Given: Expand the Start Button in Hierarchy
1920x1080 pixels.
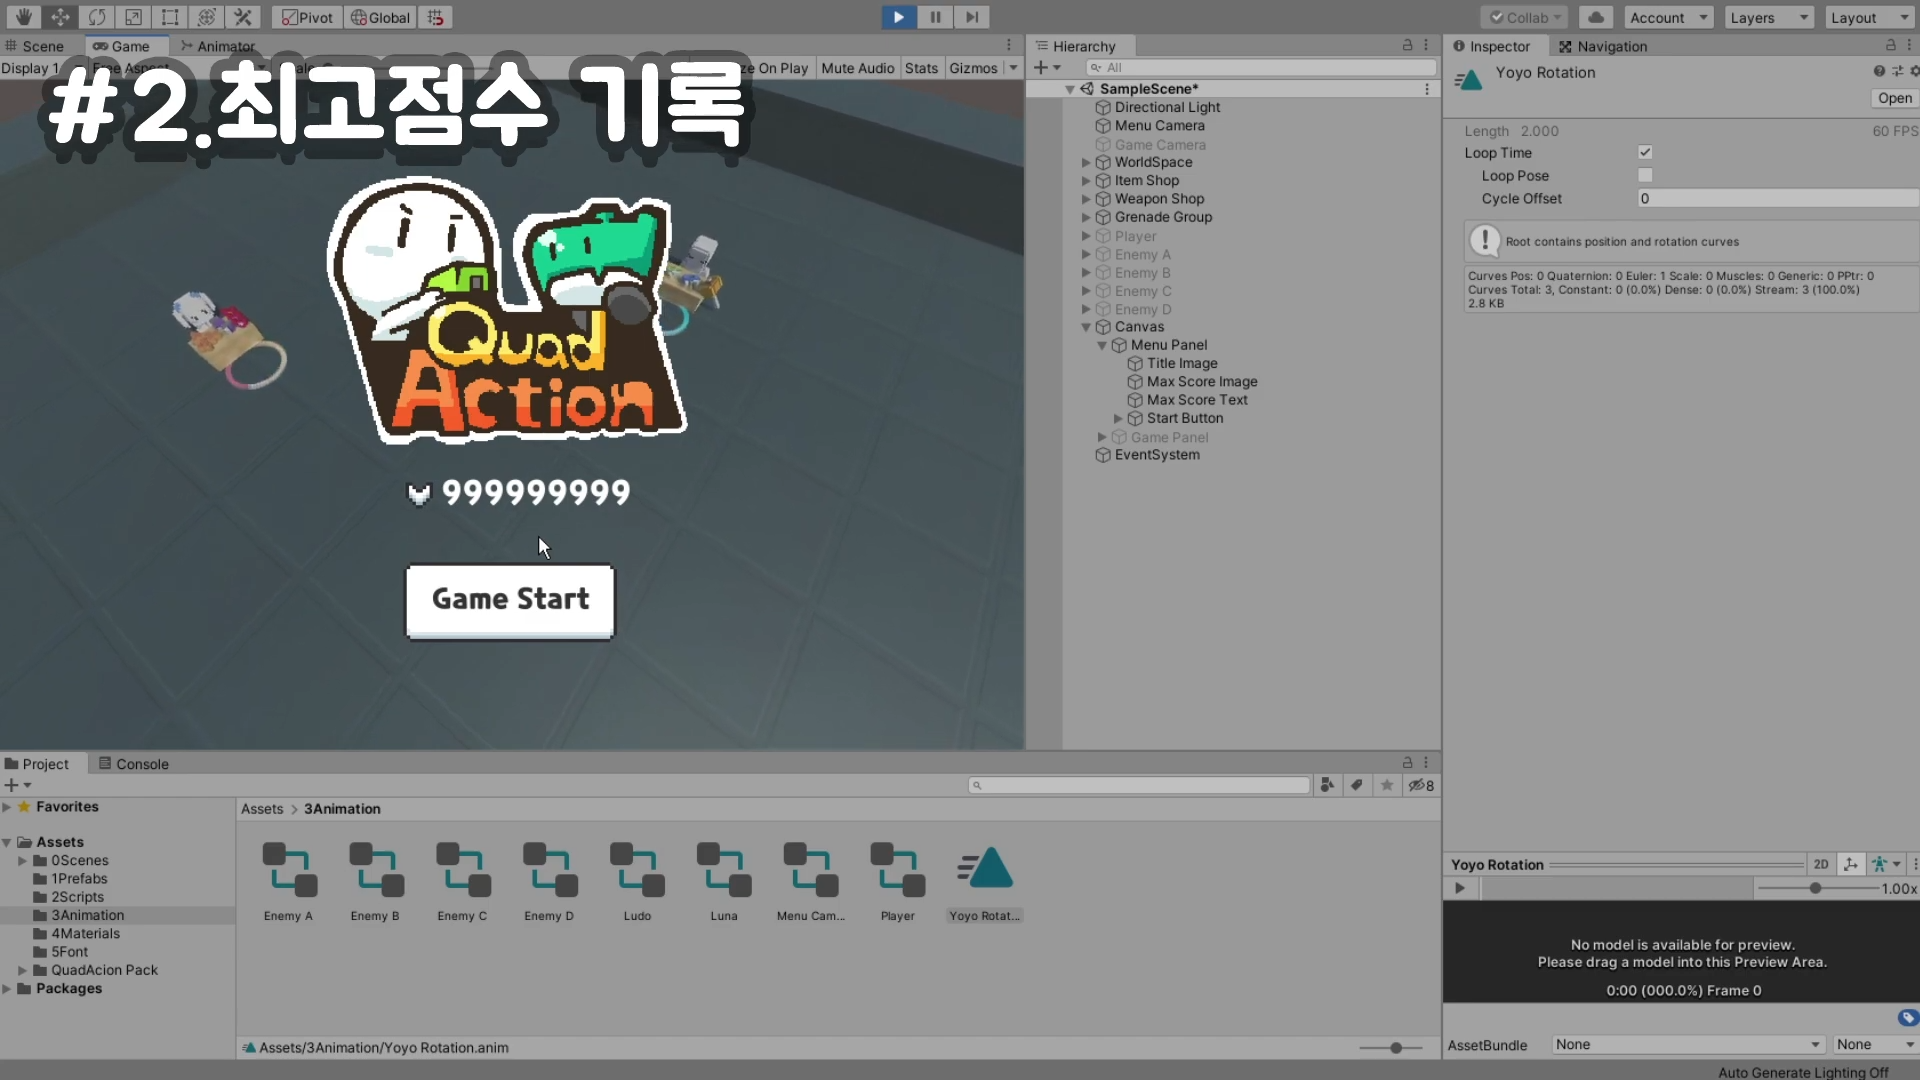Looking at the screenshot, I should (1118, 418).
